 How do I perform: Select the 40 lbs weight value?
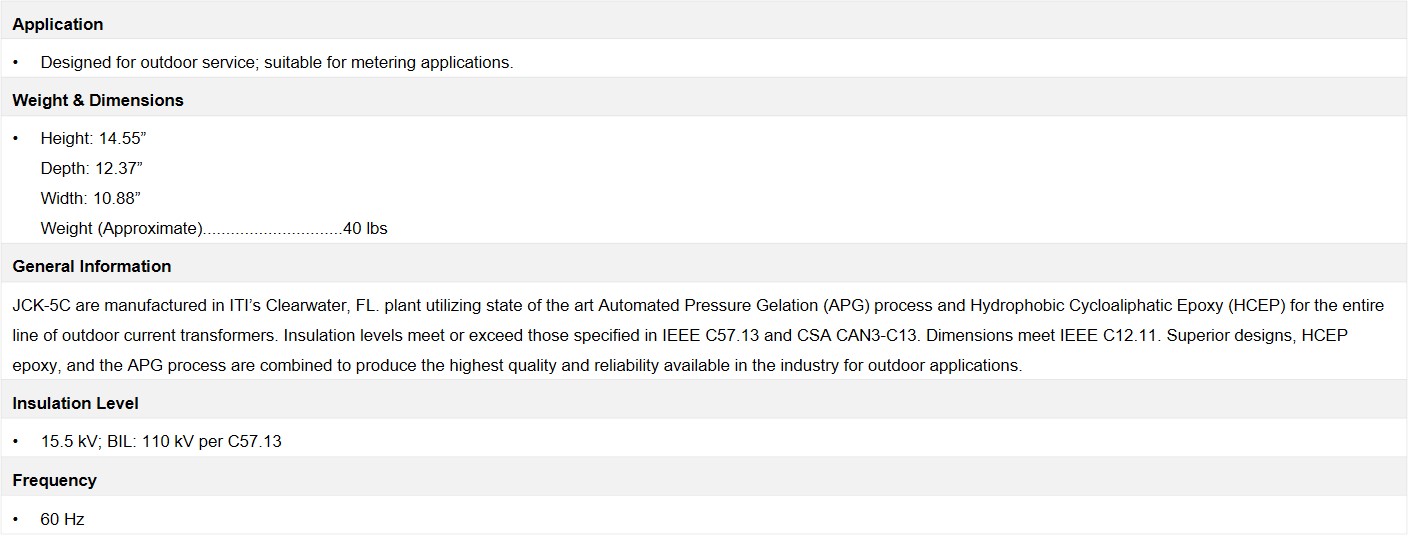[365, 228]
